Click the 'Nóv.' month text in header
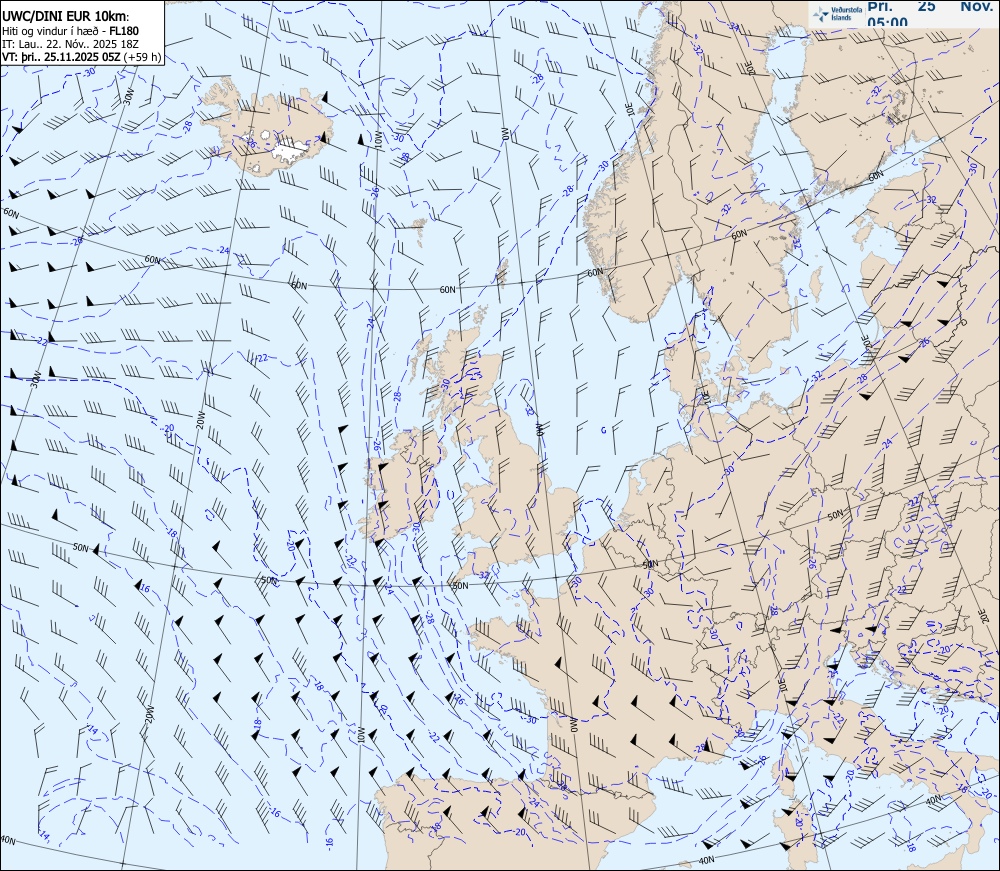The height and width of the screenshot is (871, 1000). [976, 6]
